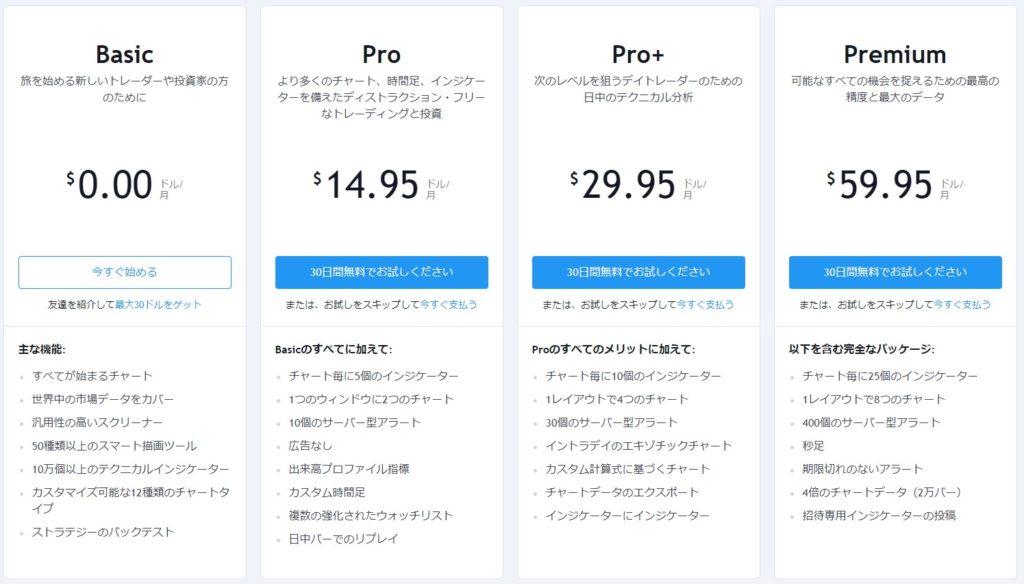Click 今すぐ支払う link in the Pro plan
1024x584 pixels.
click(448, 304)
